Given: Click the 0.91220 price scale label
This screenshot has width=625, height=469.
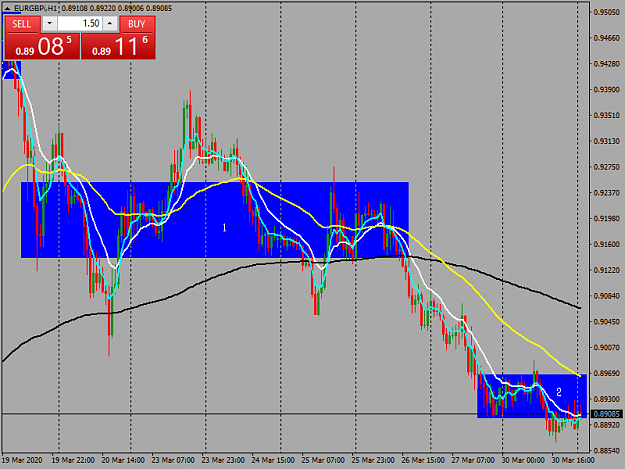Looking at the screenshot, I should (x=607, y=270).
